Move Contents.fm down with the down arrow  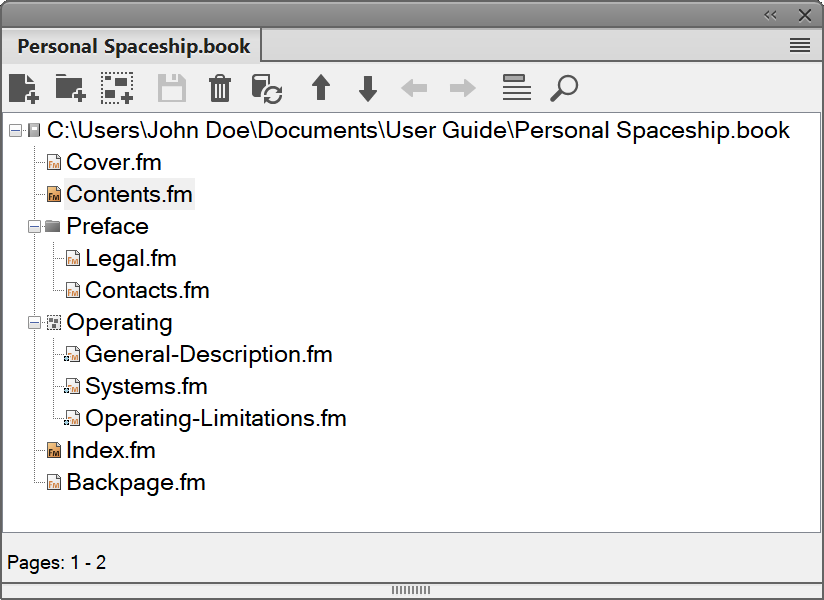point(367,88)
